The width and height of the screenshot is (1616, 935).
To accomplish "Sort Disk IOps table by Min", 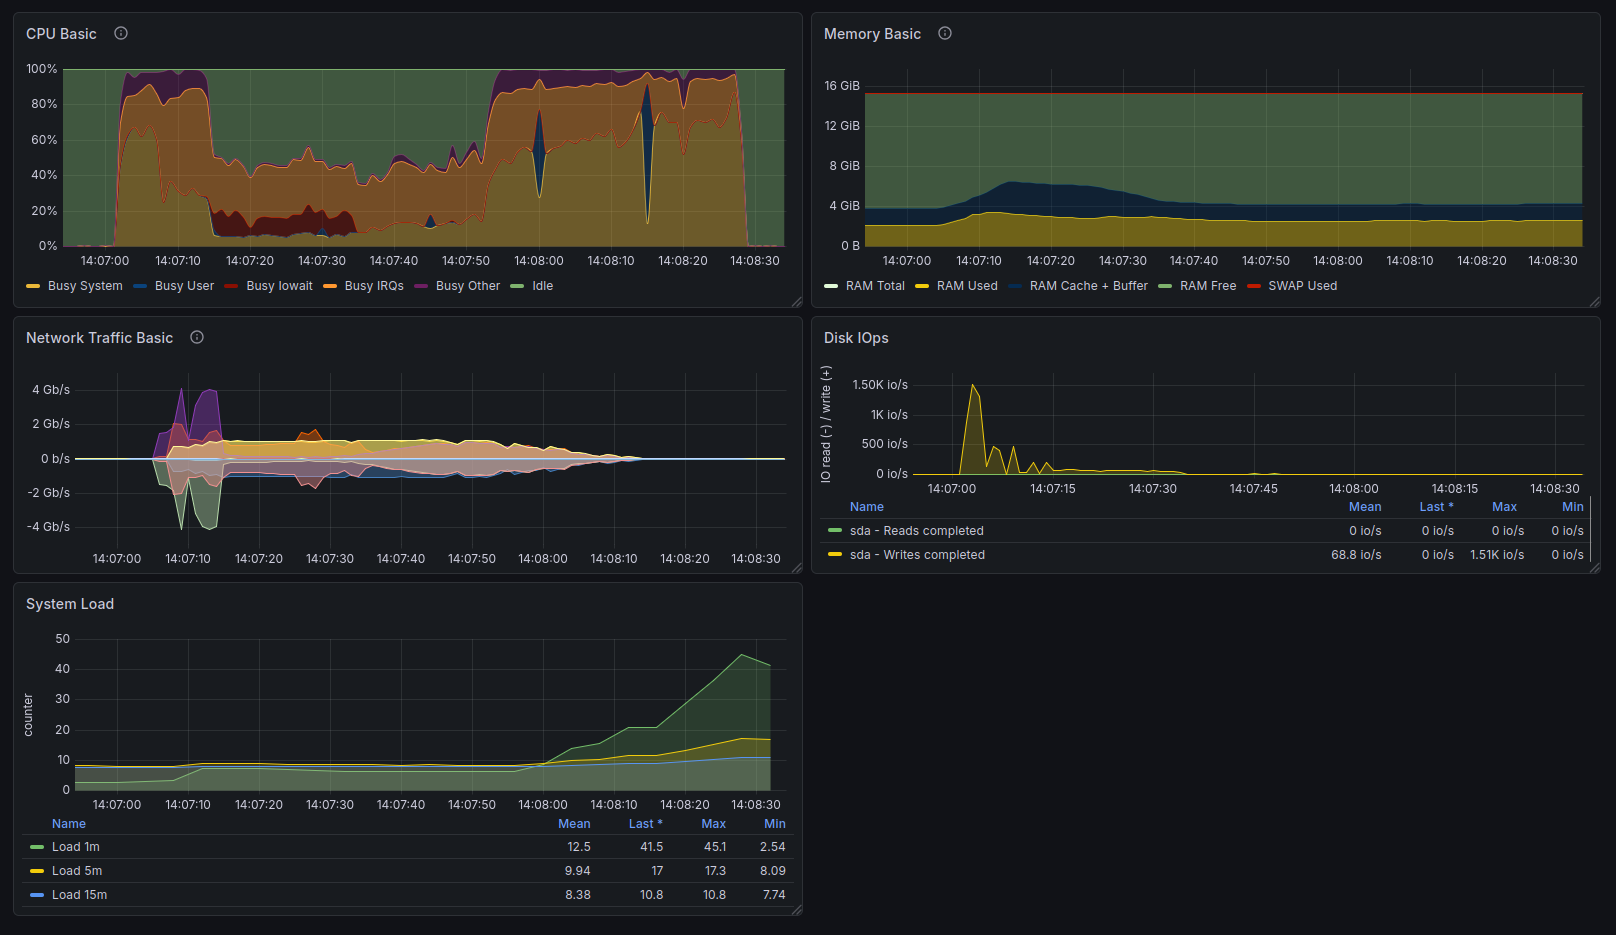I will pos(1573,507).
